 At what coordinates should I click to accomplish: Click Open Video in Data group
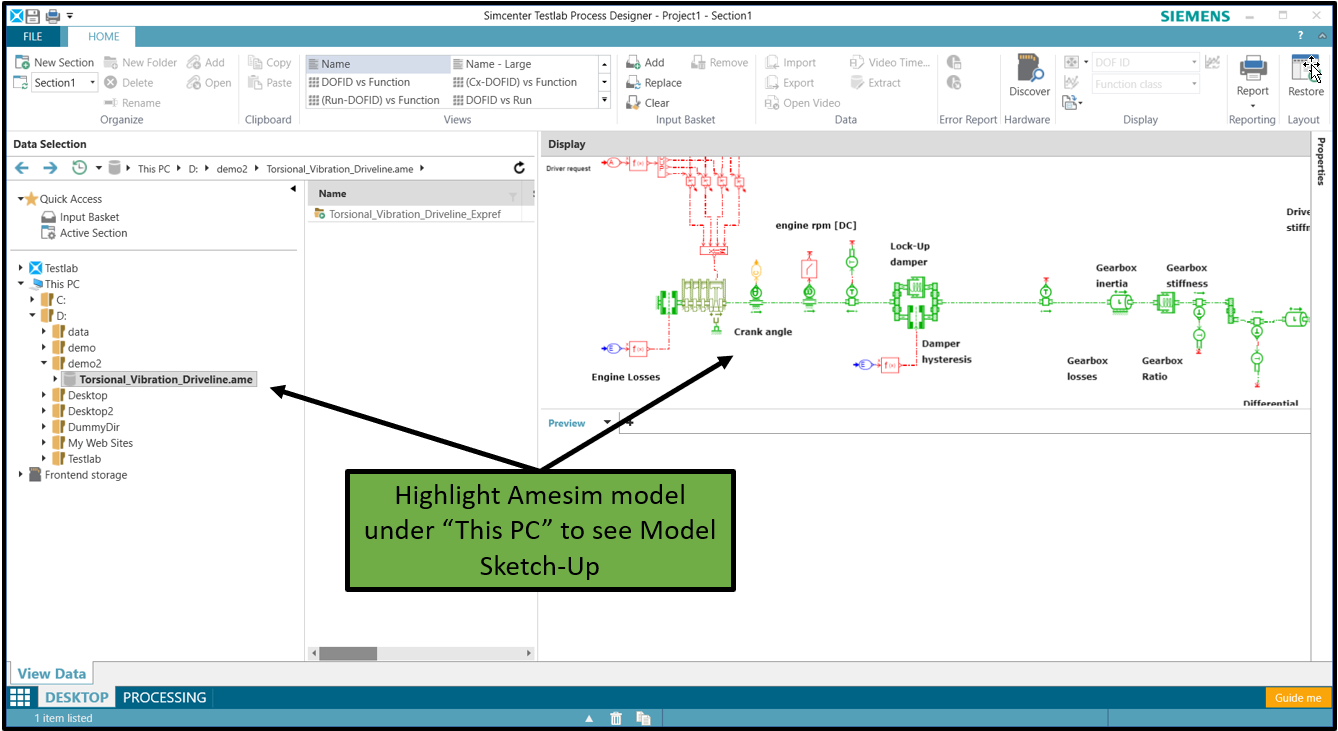(x=802, y=103)
